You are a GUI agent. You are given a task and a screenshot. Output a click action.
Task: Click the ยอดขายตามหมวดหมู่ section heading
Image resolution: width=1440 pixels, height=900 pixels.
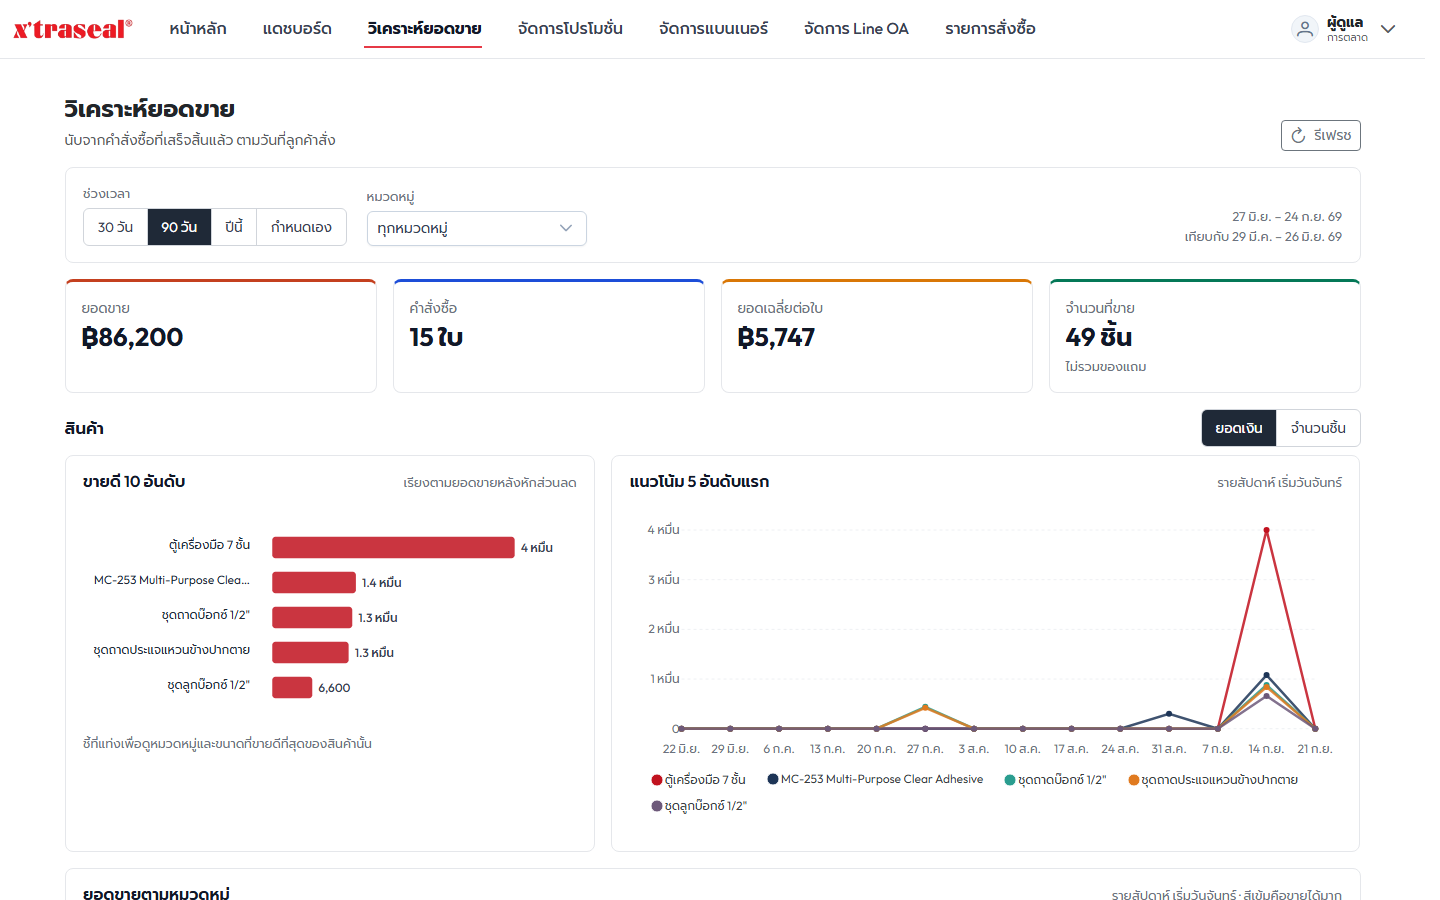click(156, 893)
